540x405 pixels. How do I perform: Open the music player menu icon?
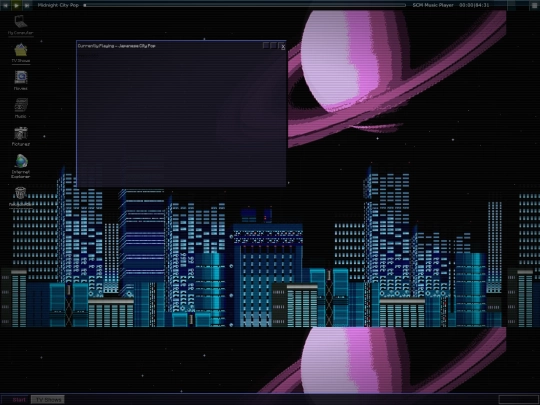[534, 5]
